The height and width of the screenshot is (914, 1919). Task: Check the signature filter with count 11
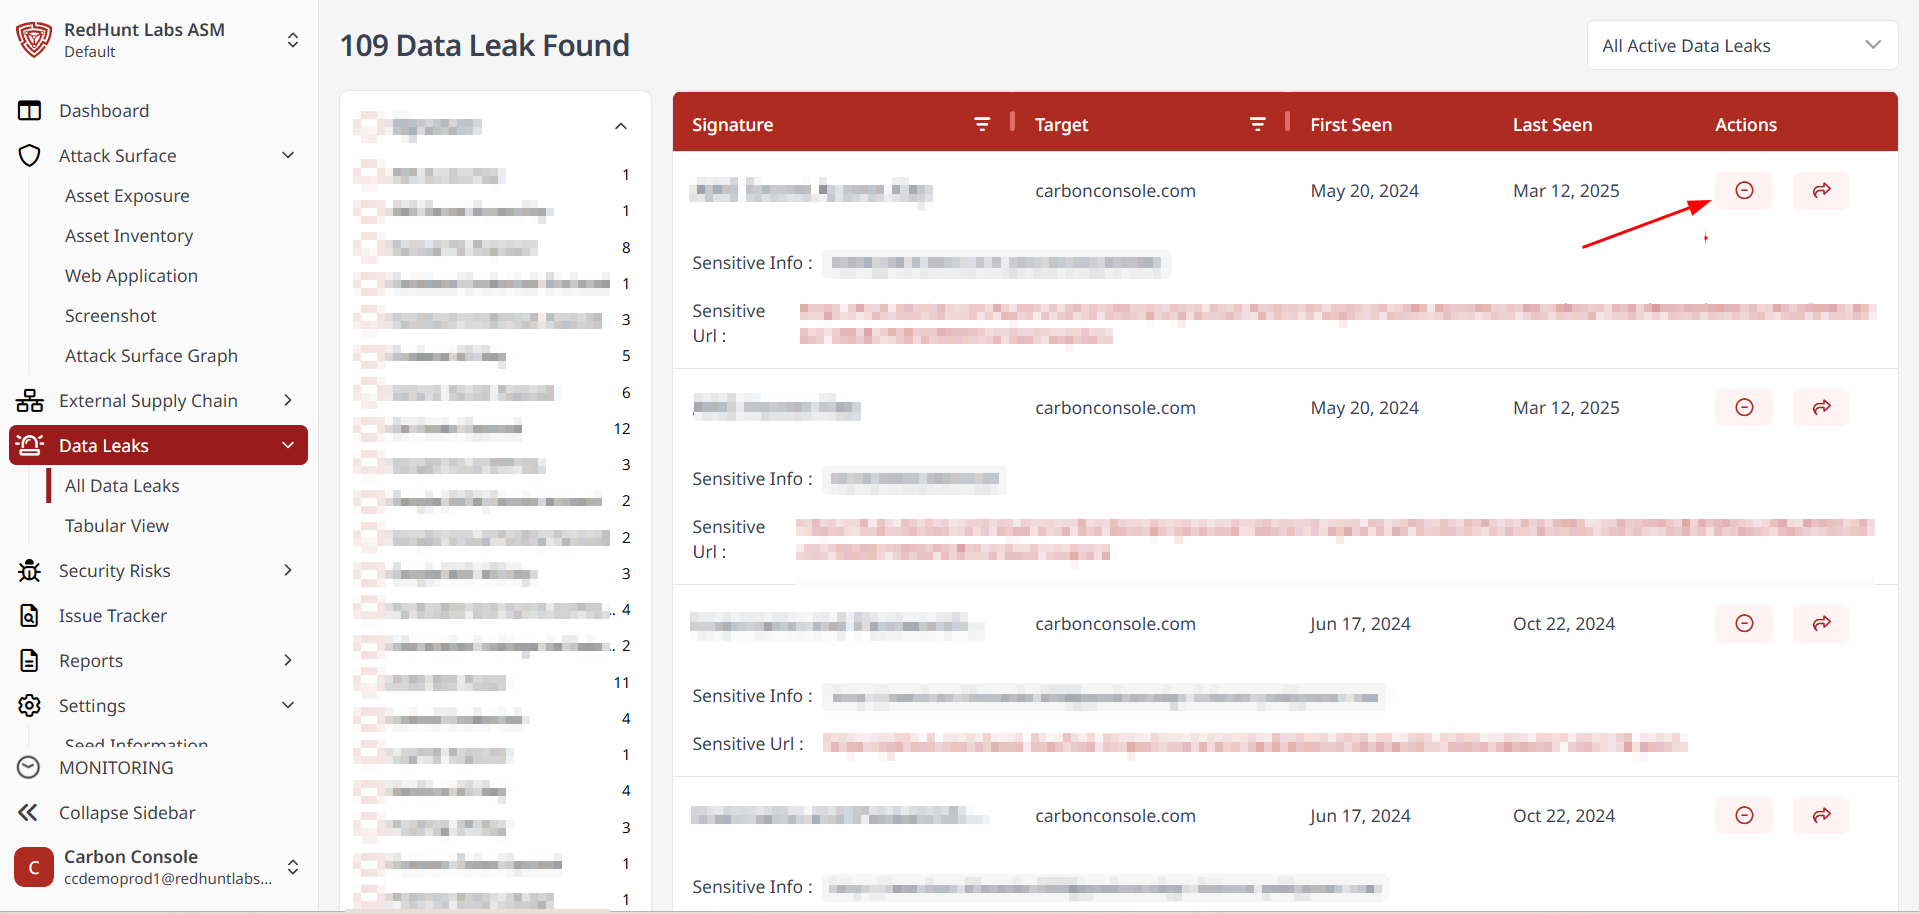[x=369, y=682]
